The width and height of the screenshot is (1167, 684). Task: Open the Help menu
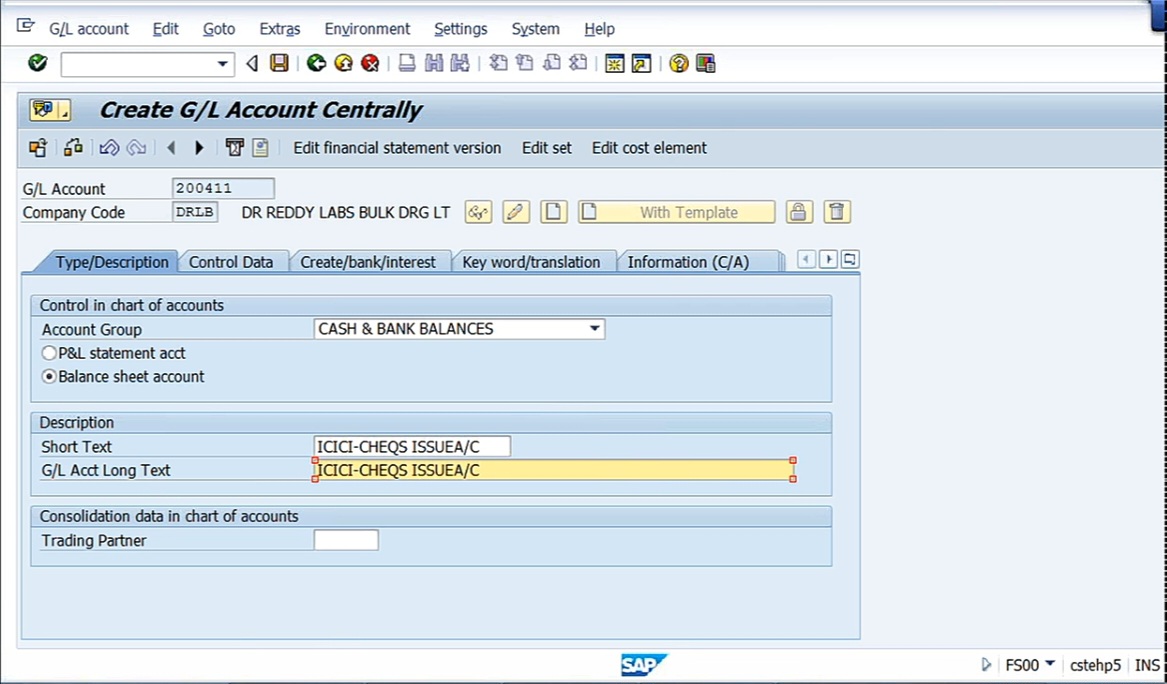pyautogui.click(x=599, y=29)
